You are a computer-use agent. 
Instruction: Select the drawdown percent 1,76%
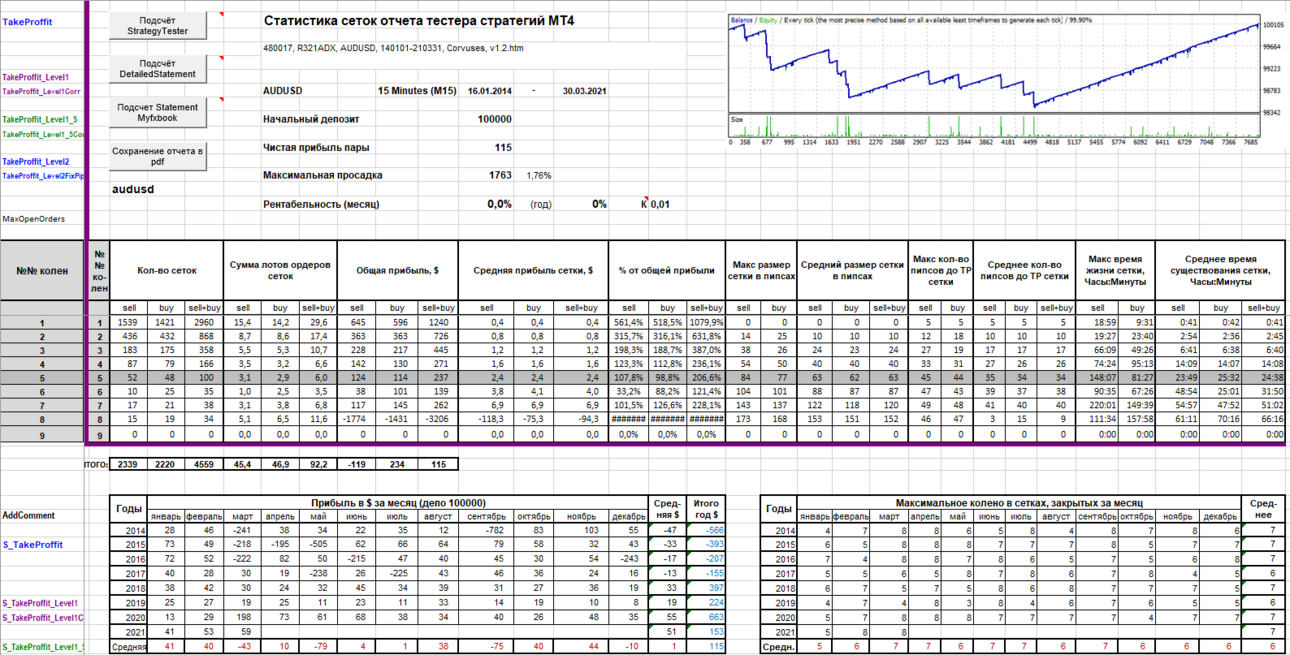pyautogui.click(x=538, y=176)
